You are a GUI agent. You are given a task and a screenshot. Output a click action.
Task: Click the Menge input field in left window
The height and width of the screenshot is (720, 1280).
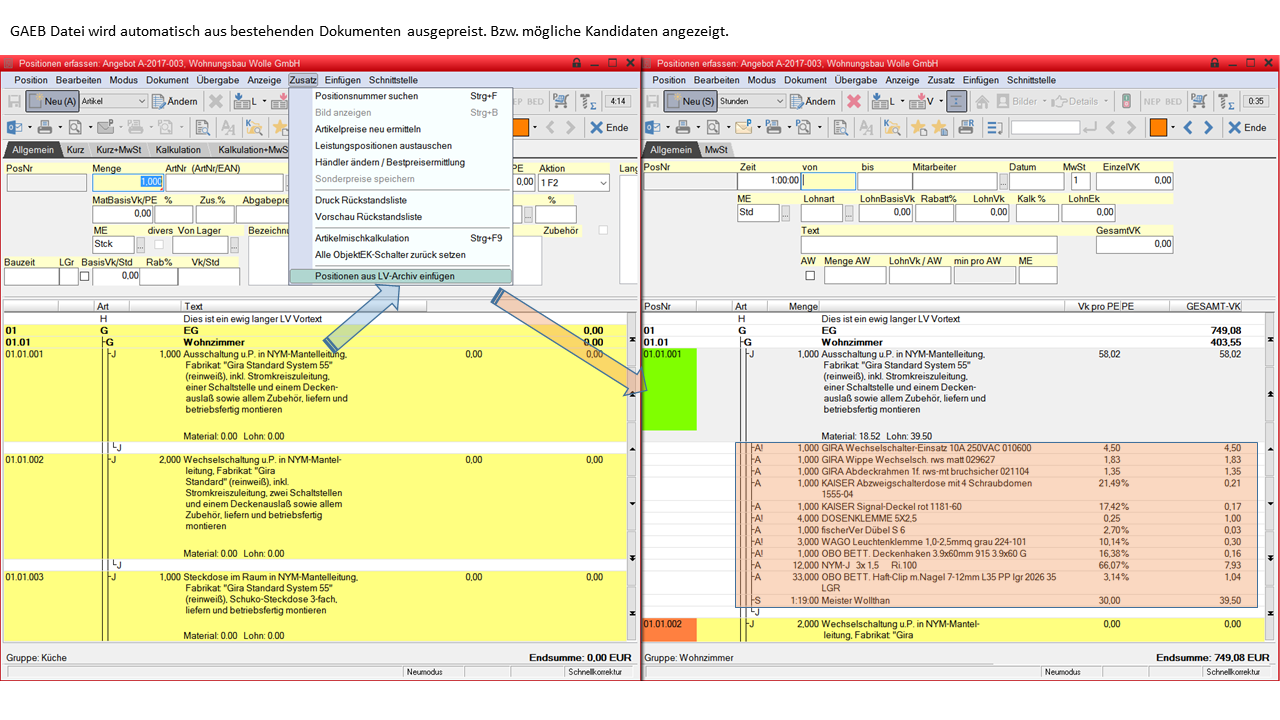(x=127, y=182)
